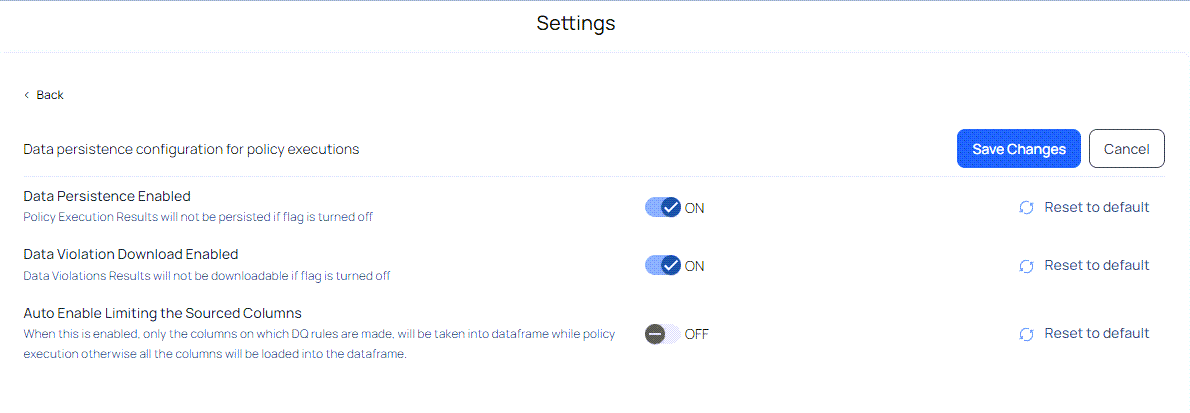Click checkmark knob on Data Violation Download toggle
The image size is (1190, 413).
point(670,266)
